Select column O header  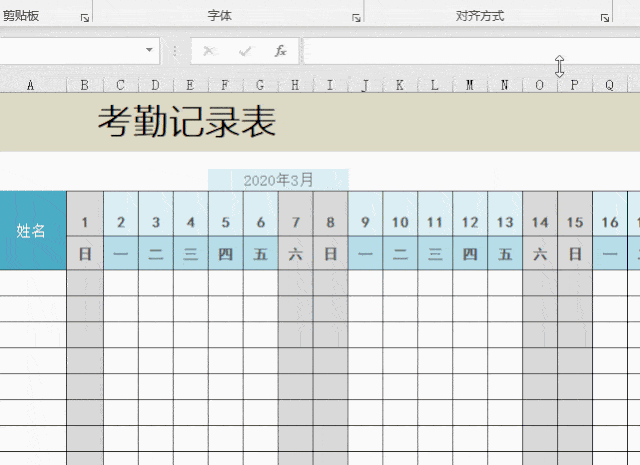click(540, 85)
